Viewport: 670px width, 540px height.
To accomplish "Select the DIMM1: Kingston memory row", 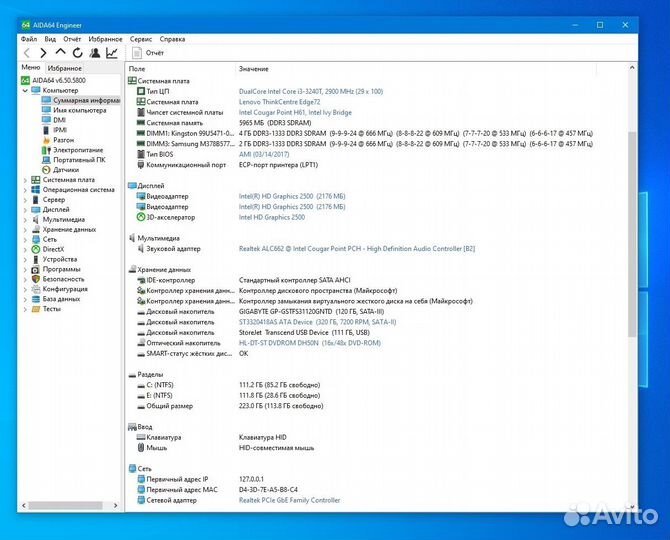I will (x=364, y=133).
